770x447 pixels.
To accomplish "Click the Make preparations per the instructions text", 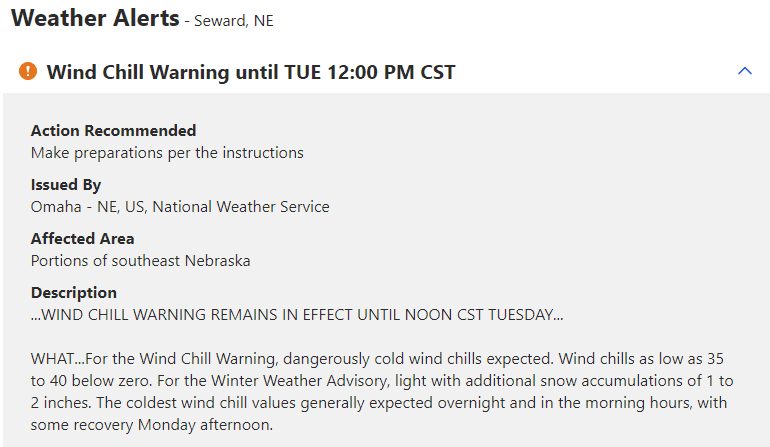I will click(167, 153).
